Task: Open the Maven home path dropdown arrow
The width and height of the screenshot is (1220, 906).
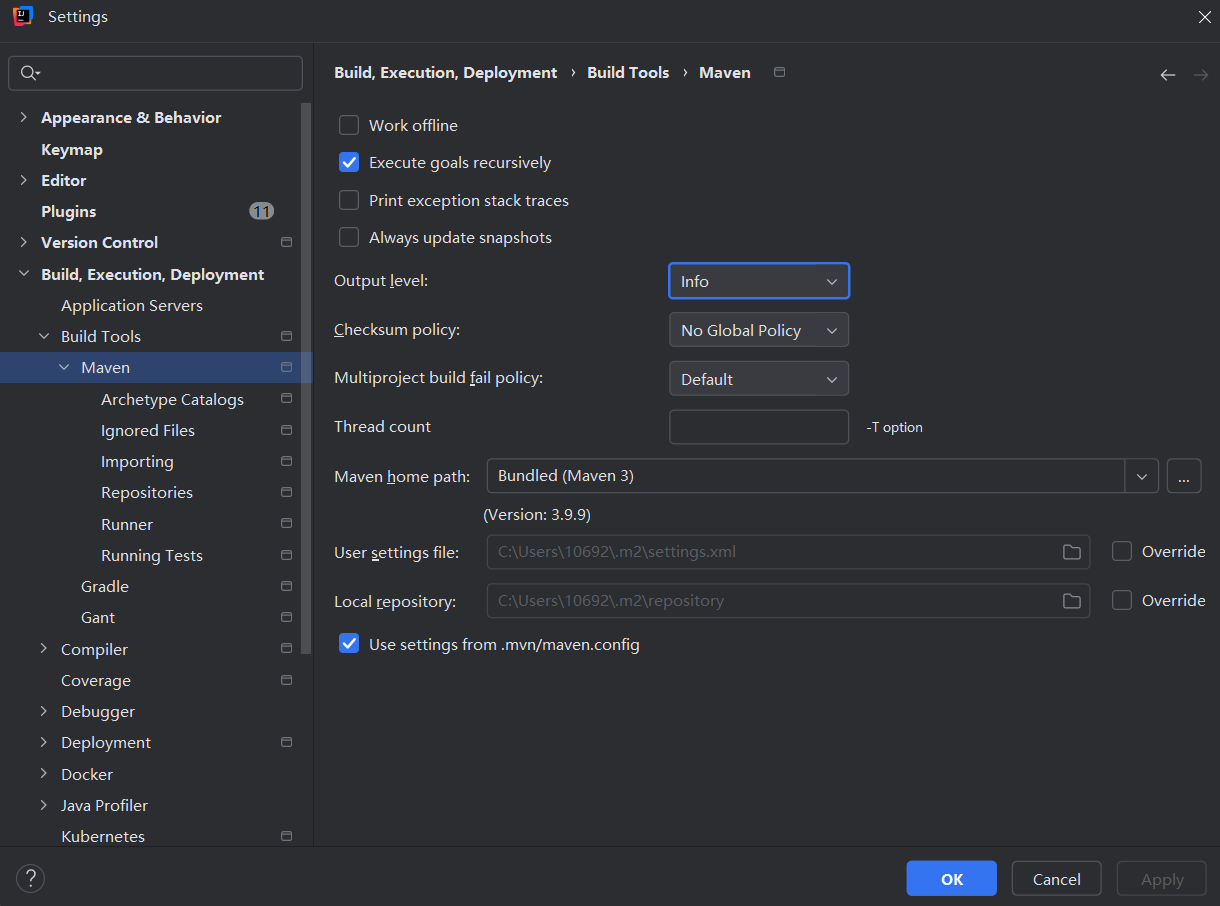Action: click(1142, 476)
